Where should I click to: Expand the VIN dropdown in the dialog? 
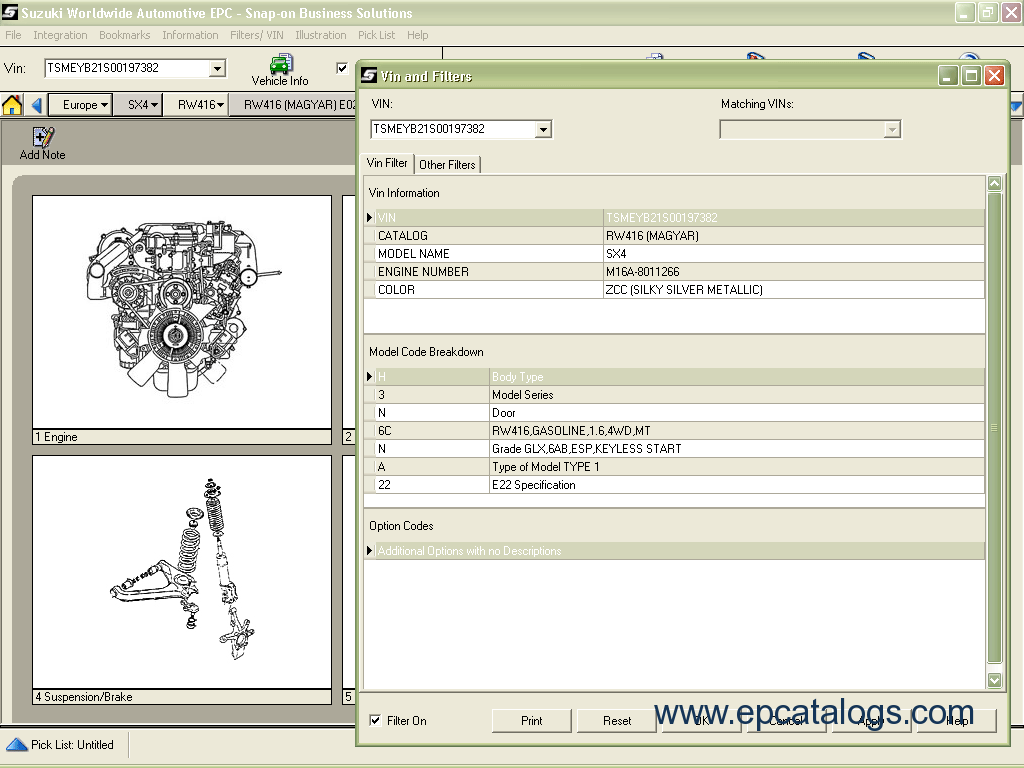(543, 129)
